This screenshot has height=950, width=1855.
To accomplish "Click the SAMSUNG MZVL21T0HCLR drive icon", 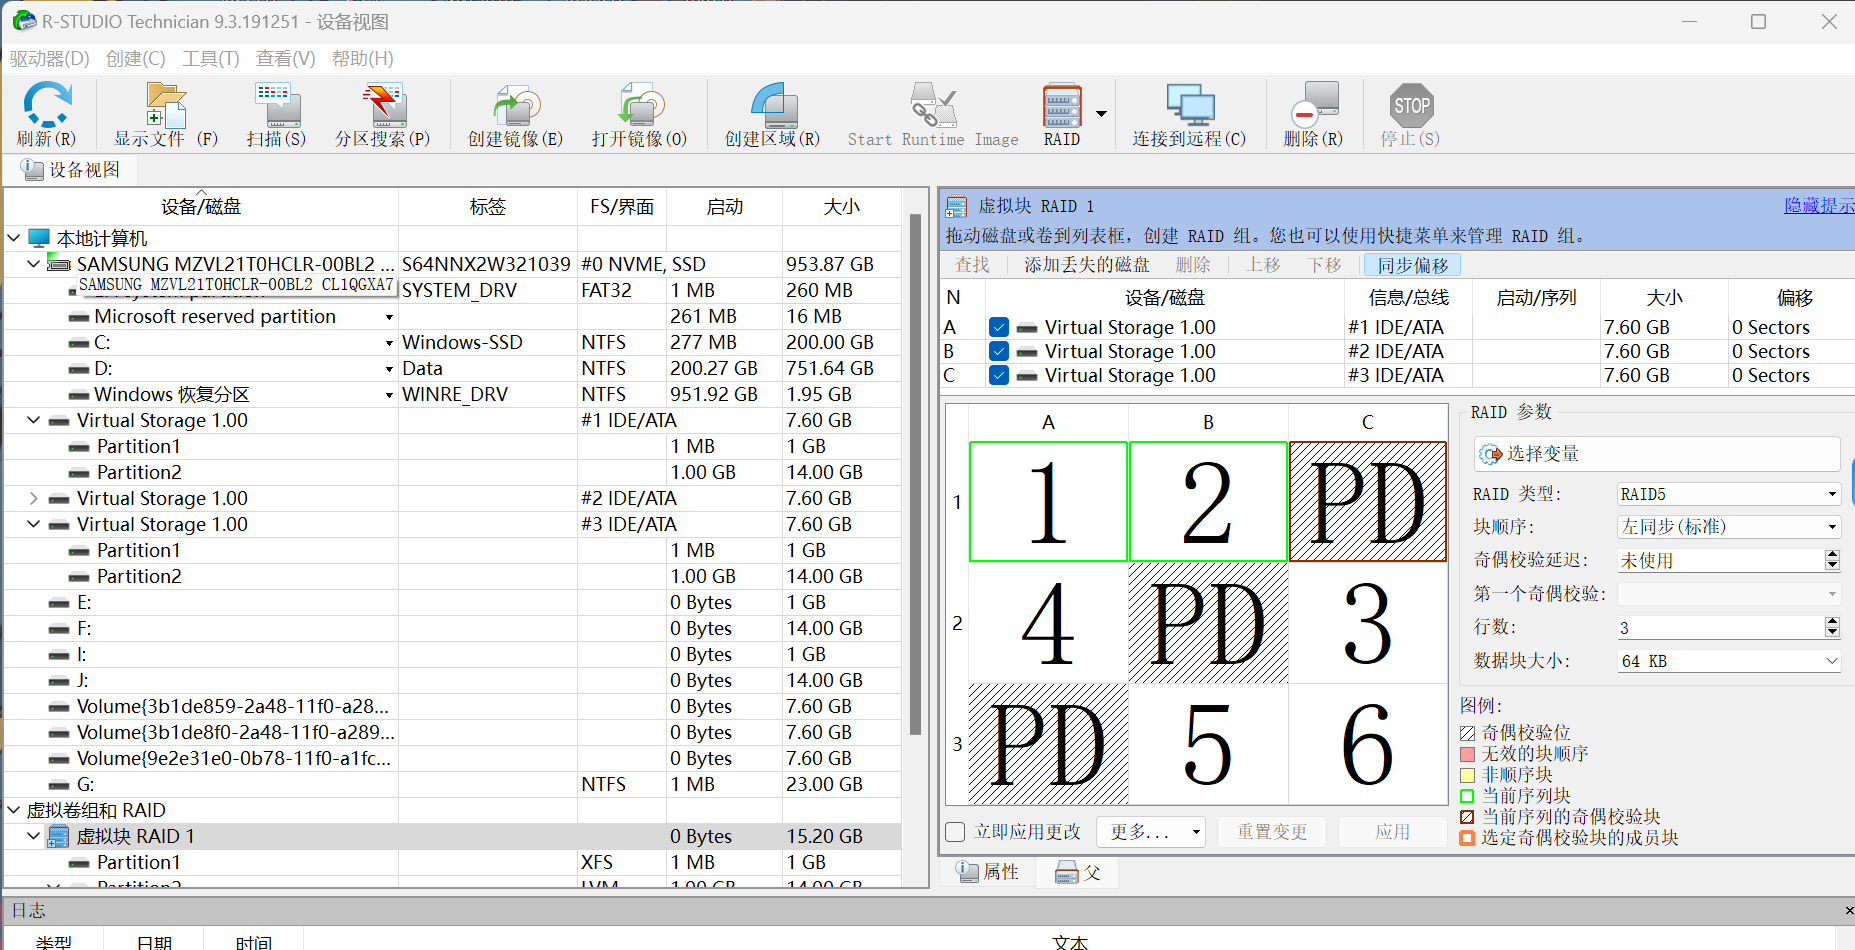I will point(59,264).
